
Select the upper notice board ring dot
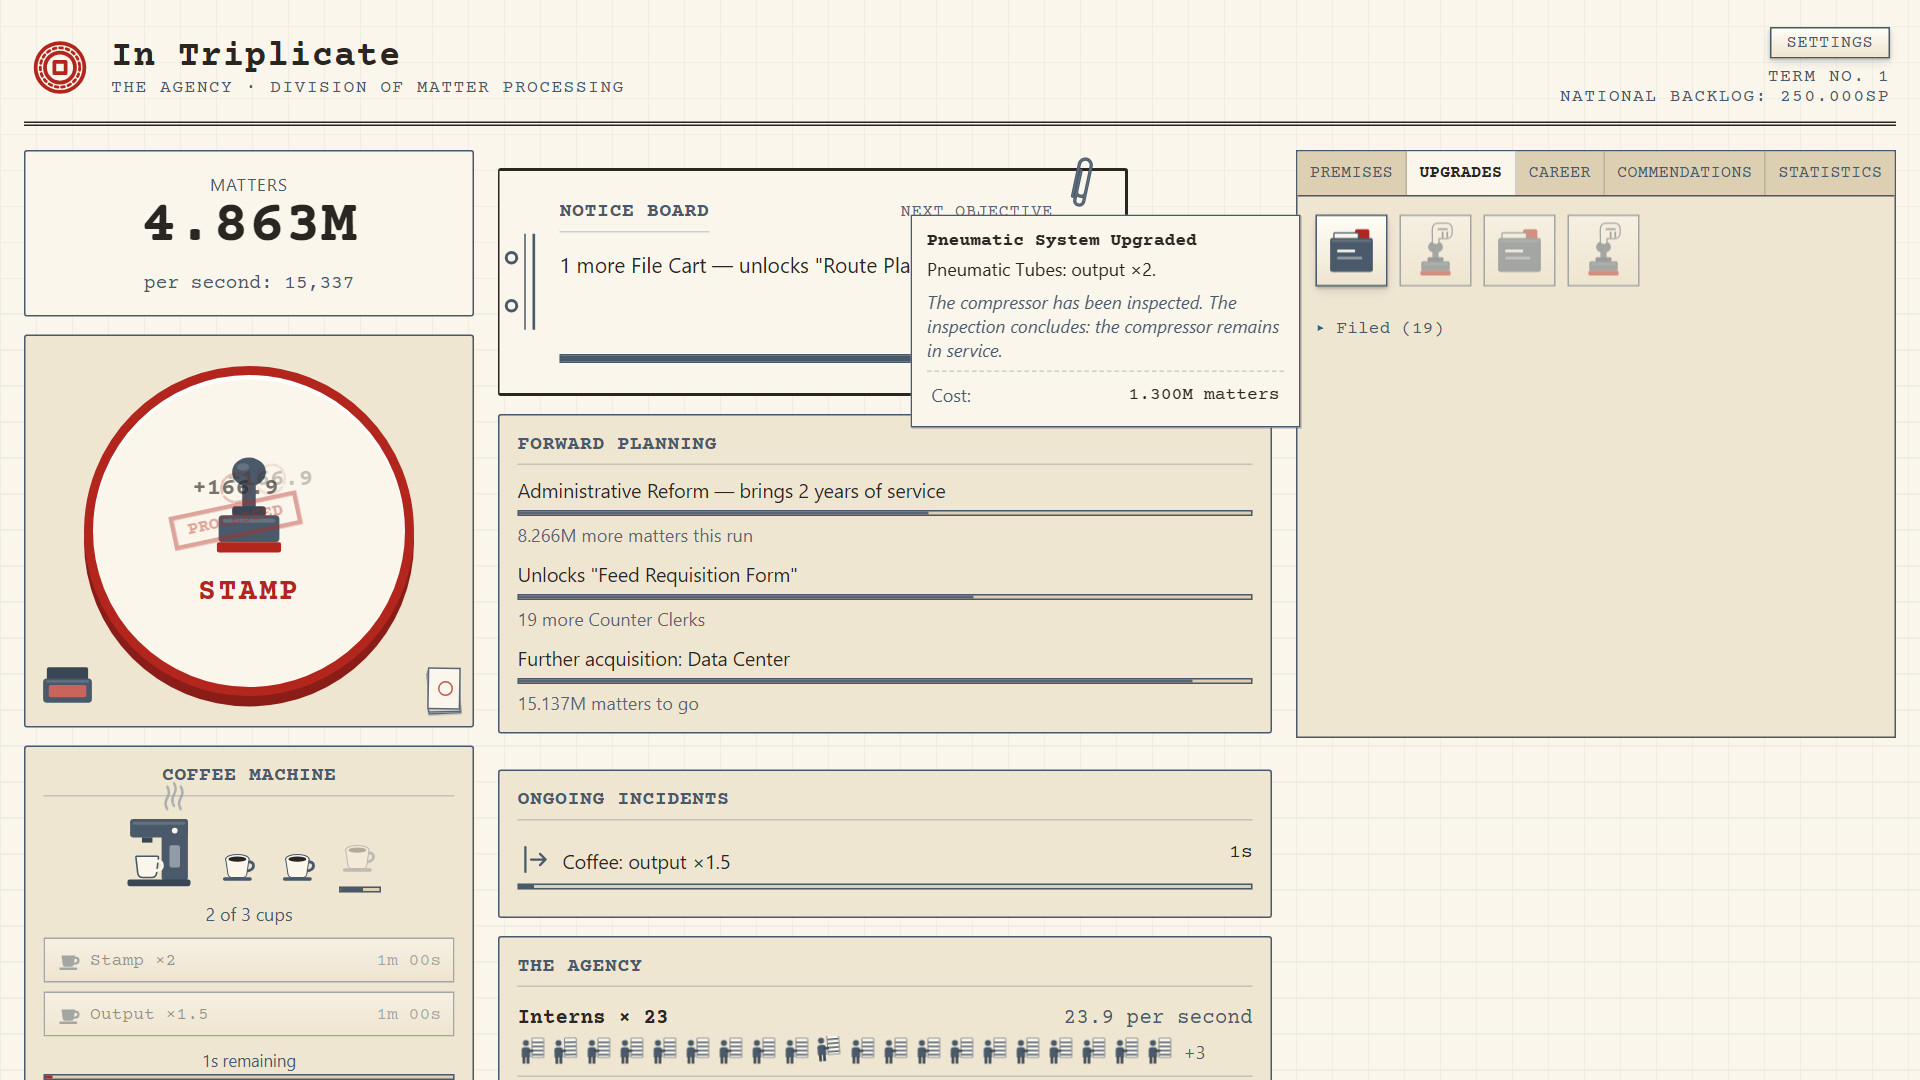click(511, 258)
